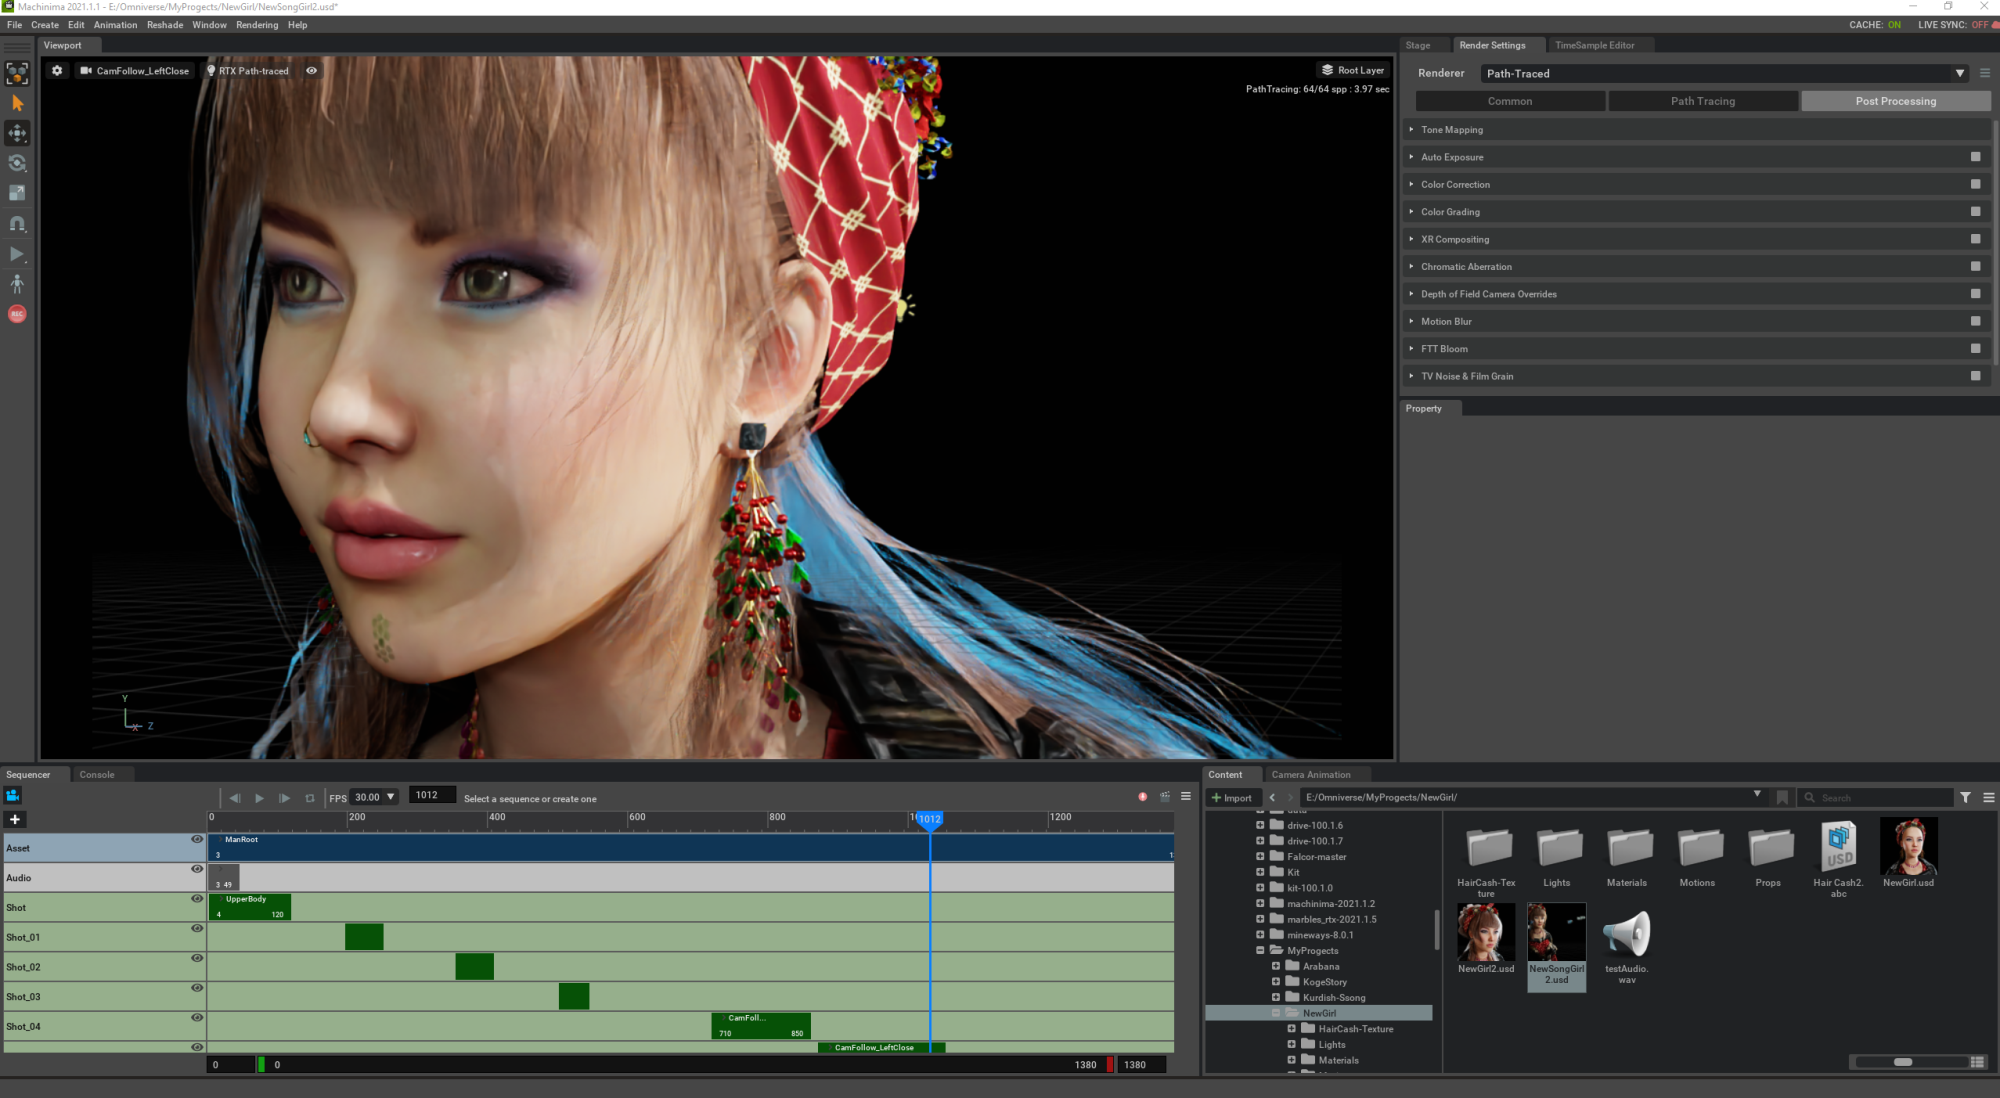The width and height of the screenshot is (2000, 1098).
Task: Select the arrow selection tool in left toolbar
Action: click(17, 103)
